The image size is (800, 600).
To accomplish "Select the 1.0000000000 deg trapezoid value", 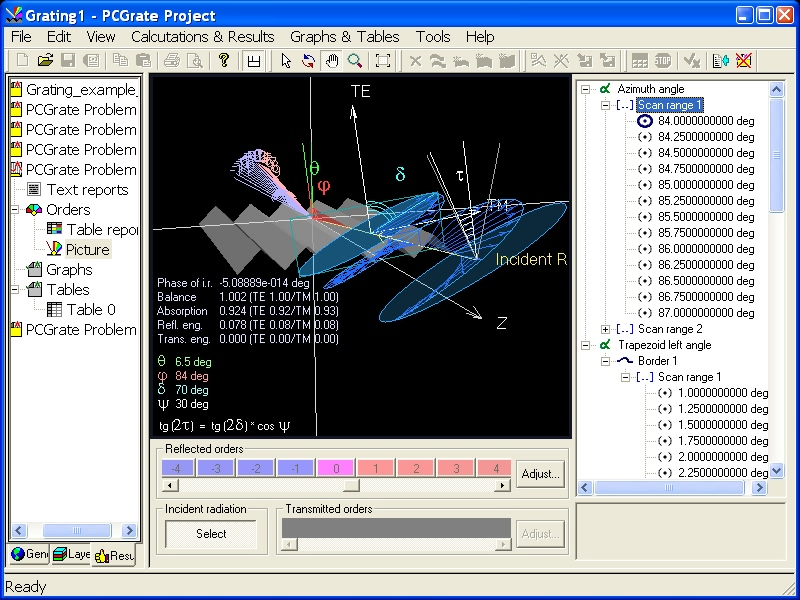I will [x=723, y=393].
